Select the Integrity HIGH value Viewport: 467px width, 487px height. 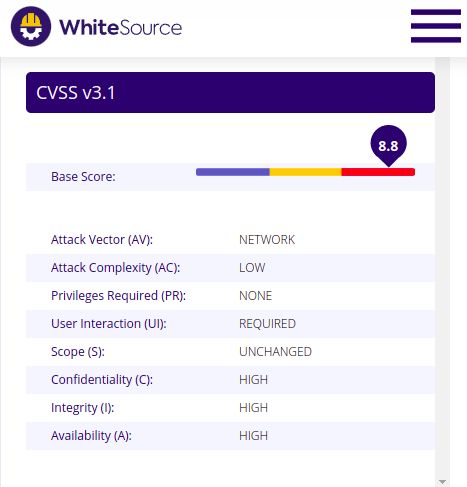253,408
